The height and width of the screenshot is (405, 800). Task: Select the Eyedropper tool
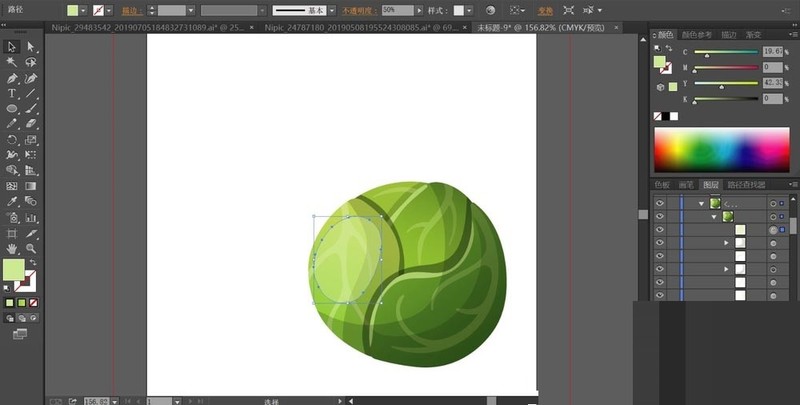click(x=12, y=202)
